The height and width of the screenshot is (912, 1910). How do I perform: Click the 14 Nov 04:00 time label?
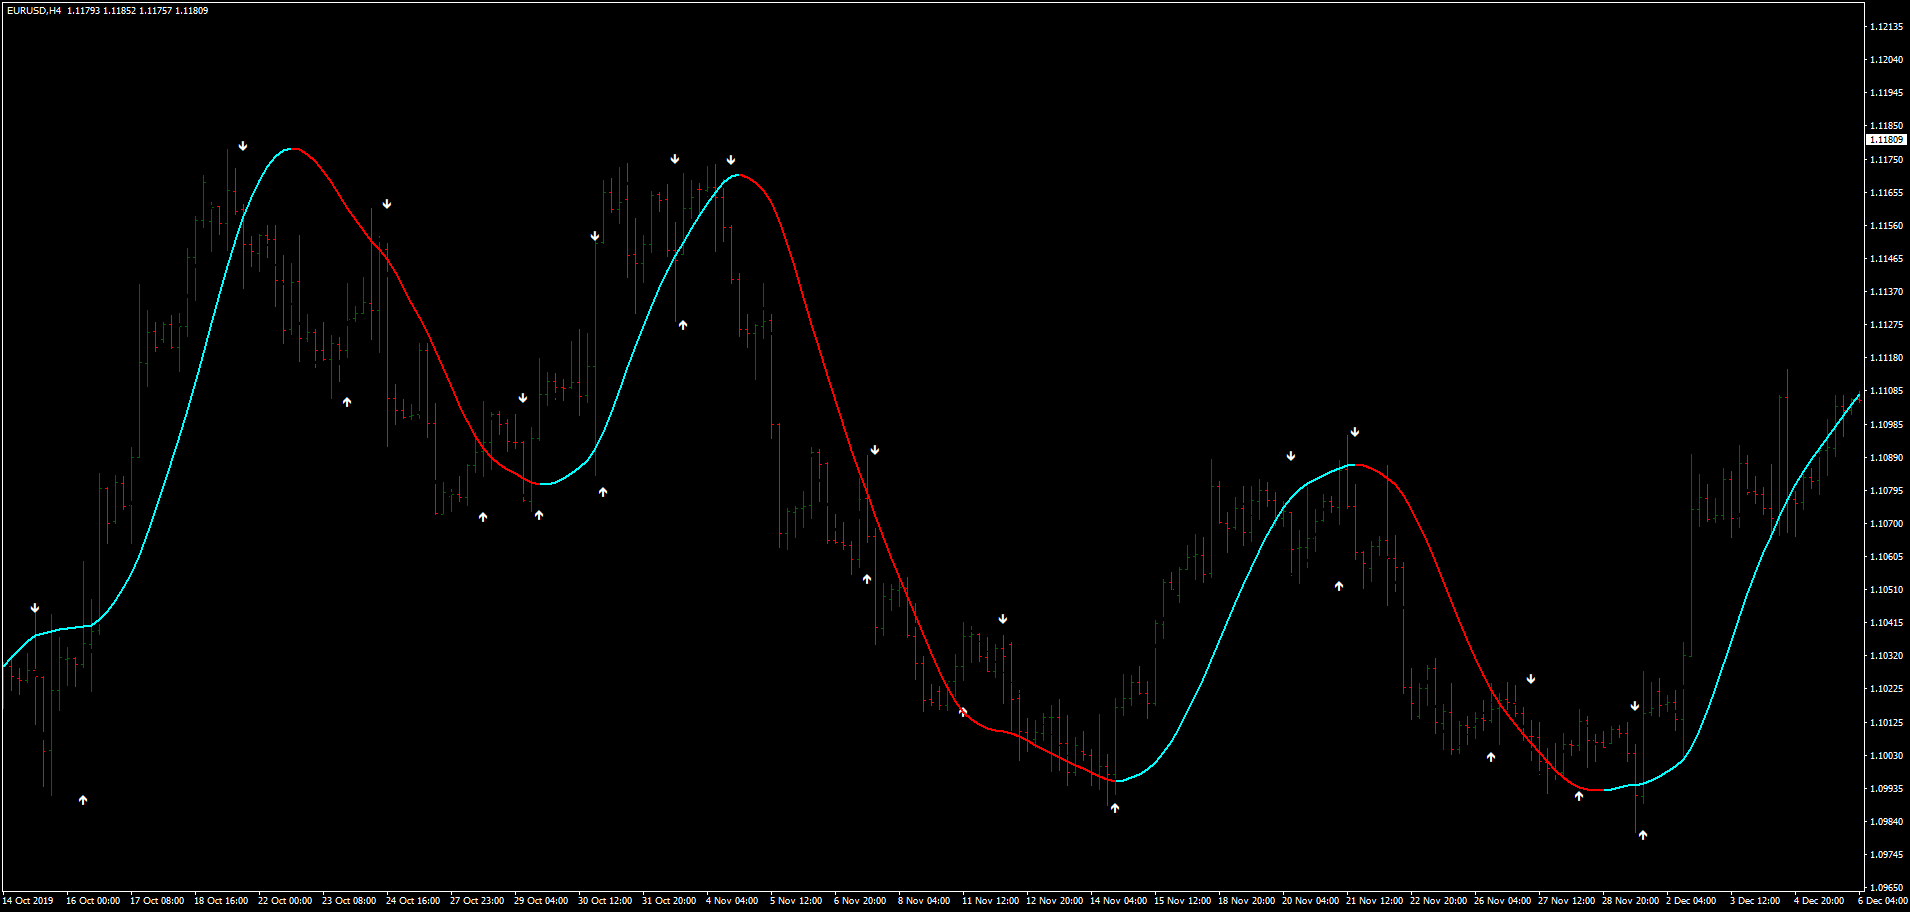1118,901
